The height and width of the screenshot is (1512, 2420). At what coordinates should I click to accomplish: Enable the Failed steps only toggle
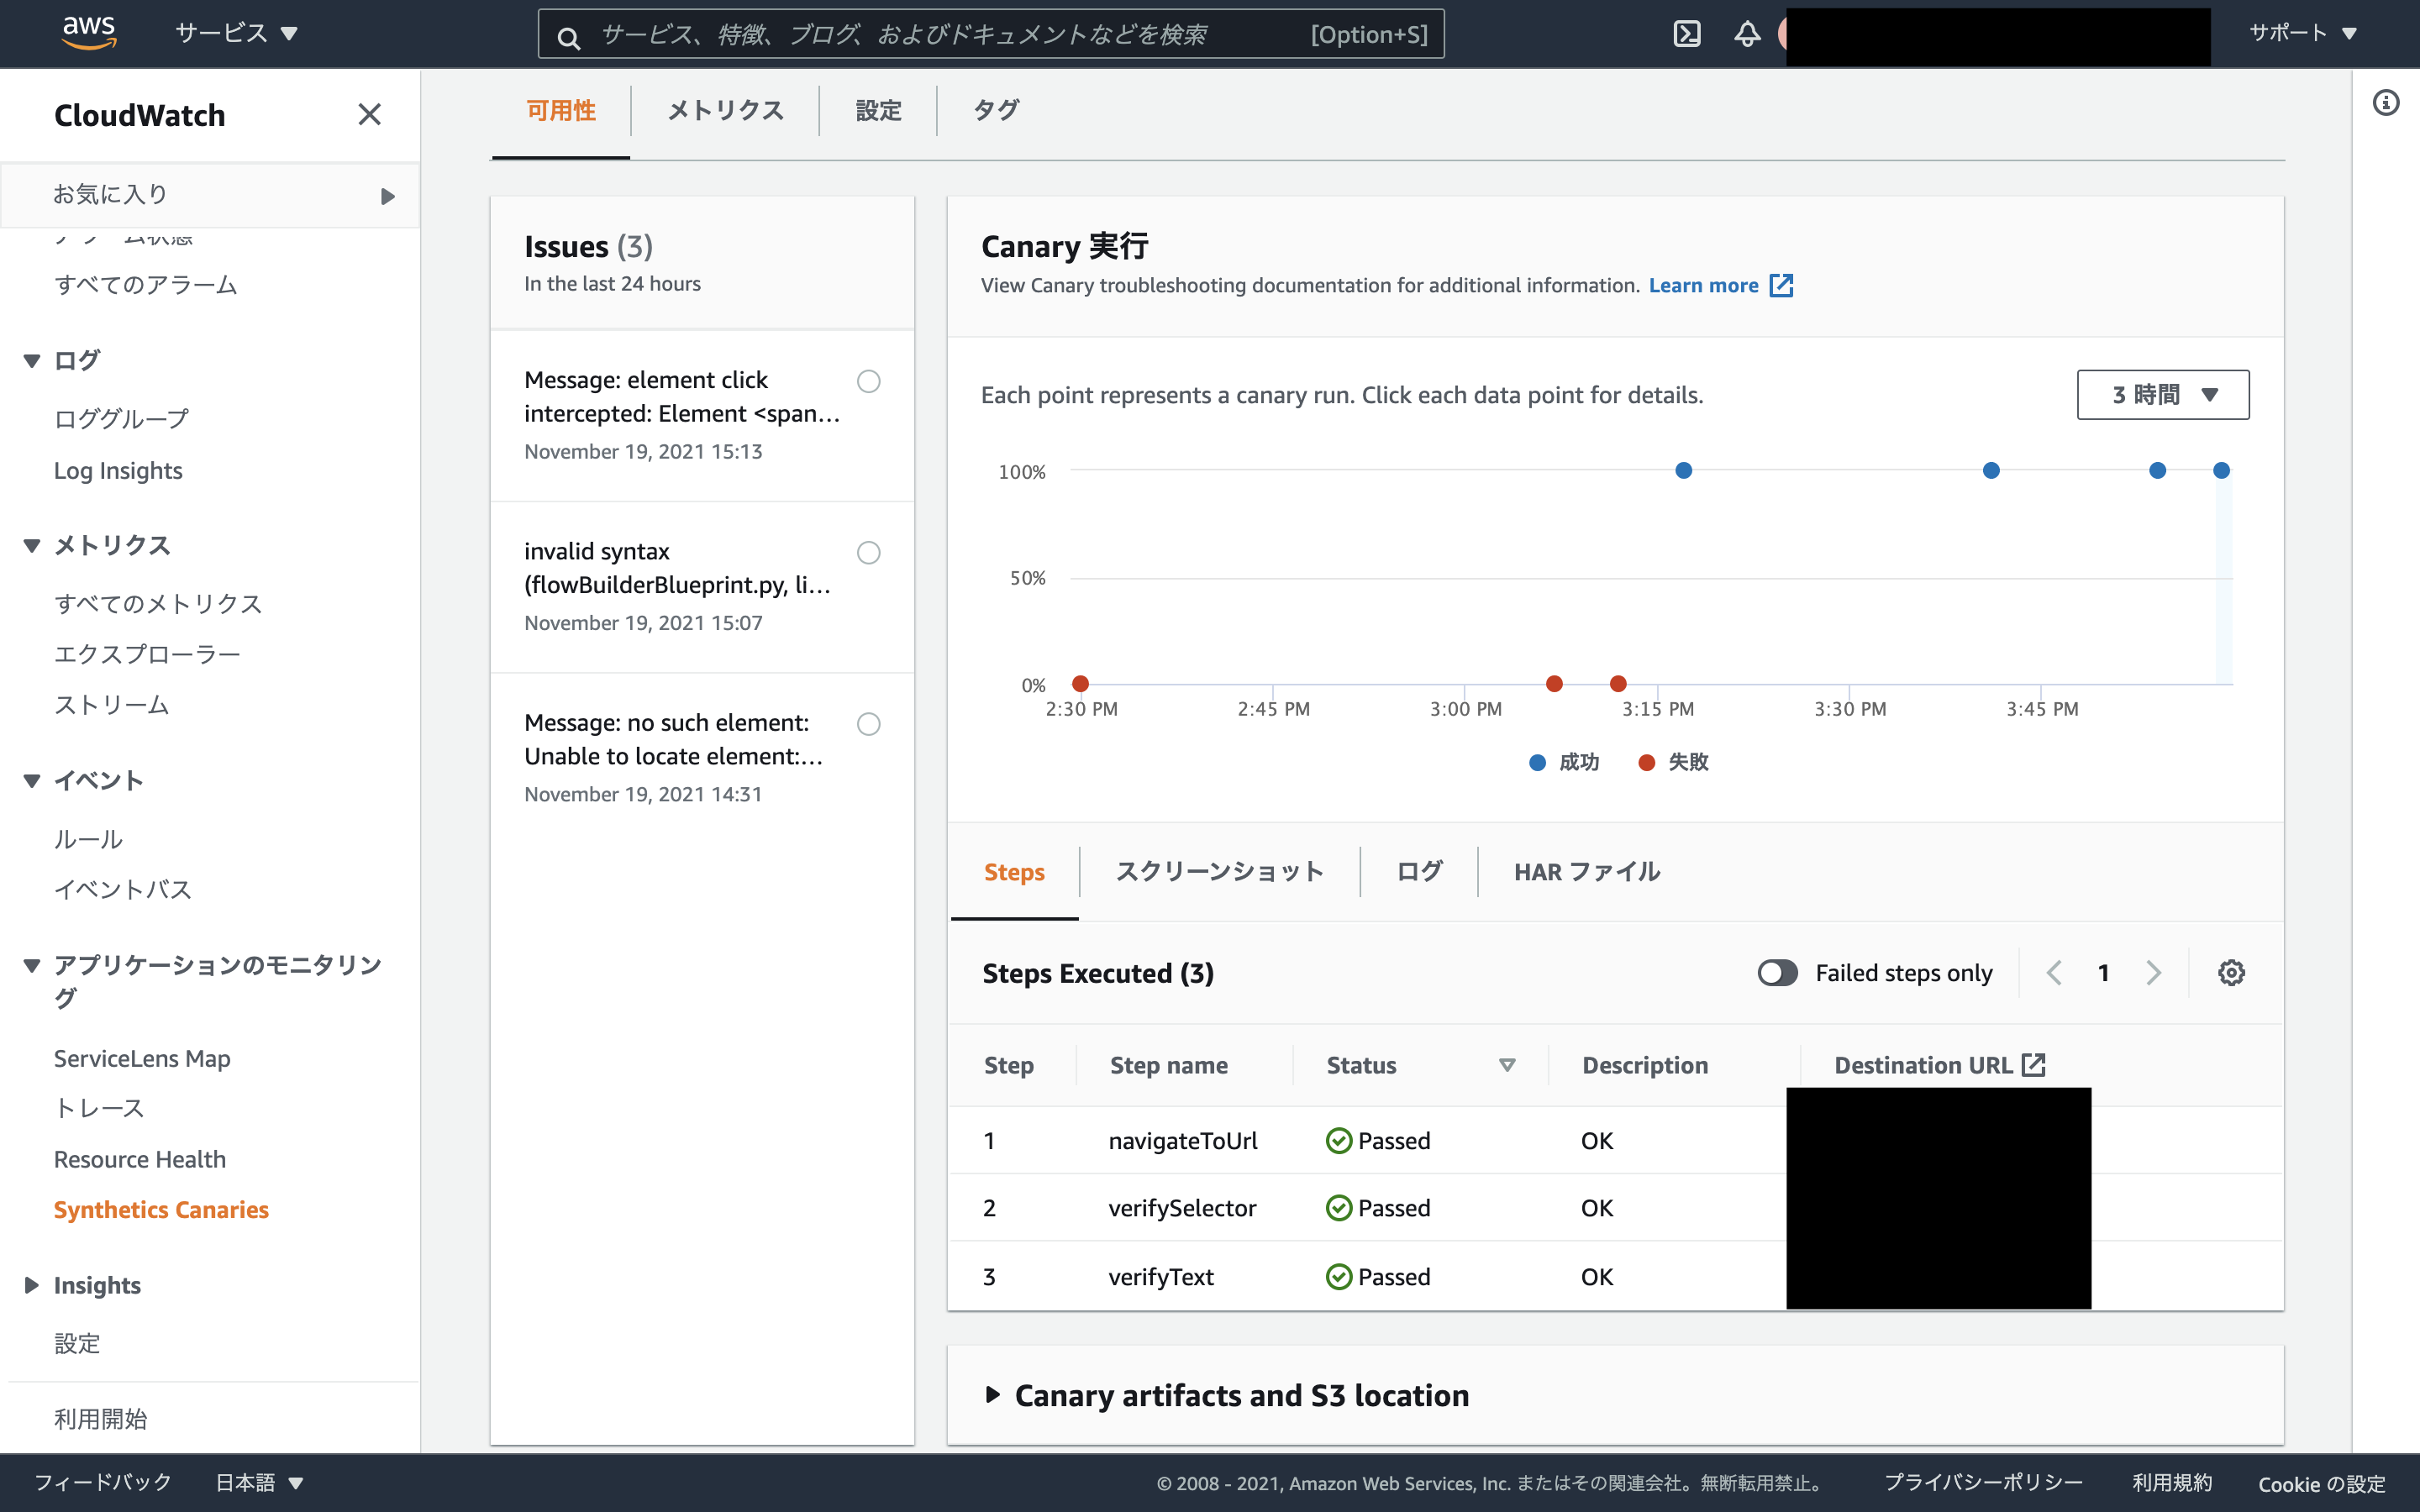click(x=1777, y=972)
